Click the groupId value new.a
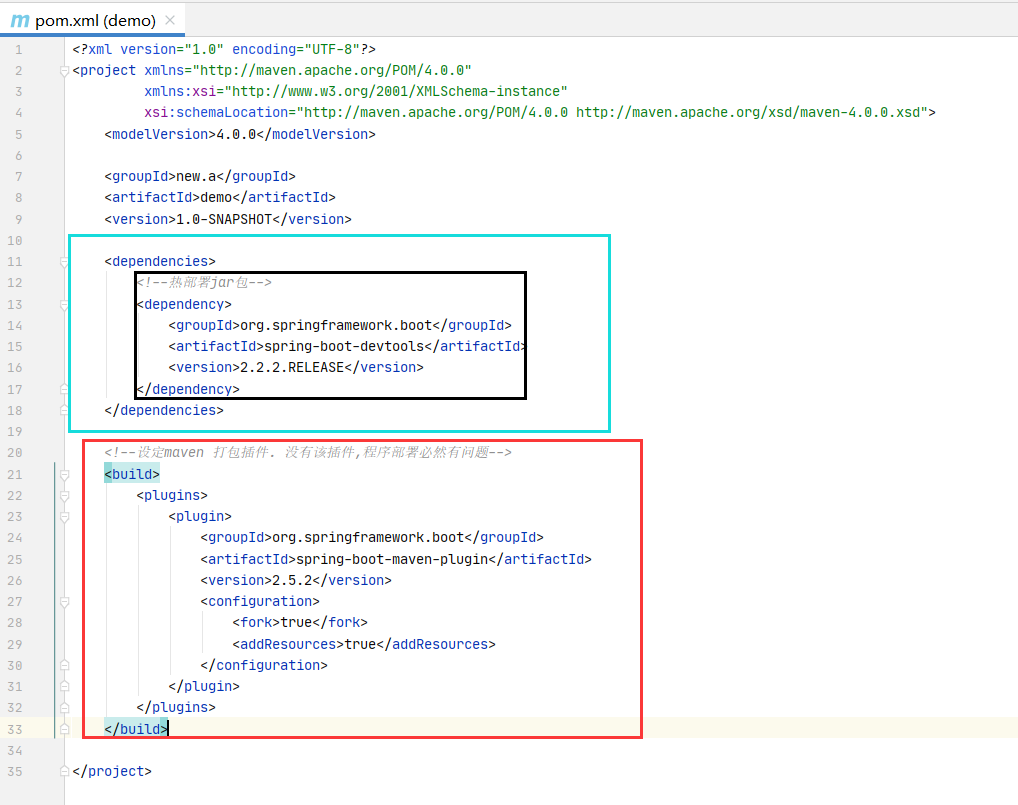Viewport: 1018px width, 805px height. [196, 177]
